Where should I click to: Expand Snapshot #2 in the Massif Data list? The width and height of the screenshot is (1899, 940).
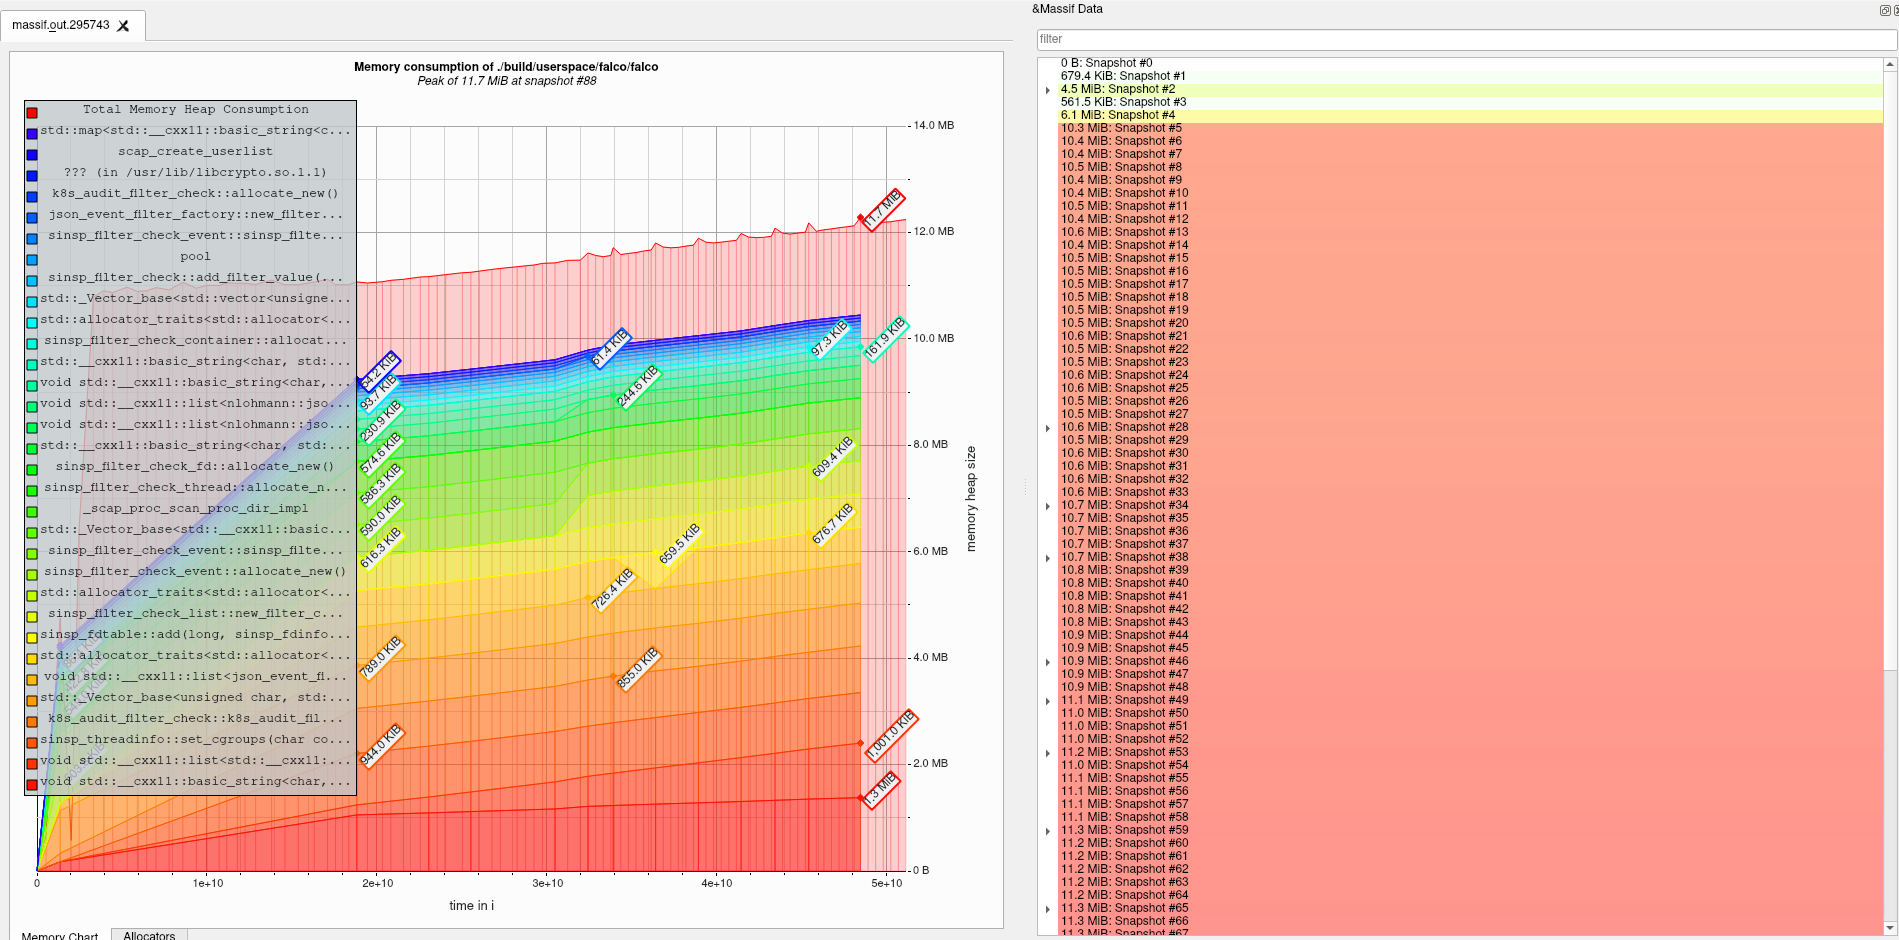[1047, 88]
